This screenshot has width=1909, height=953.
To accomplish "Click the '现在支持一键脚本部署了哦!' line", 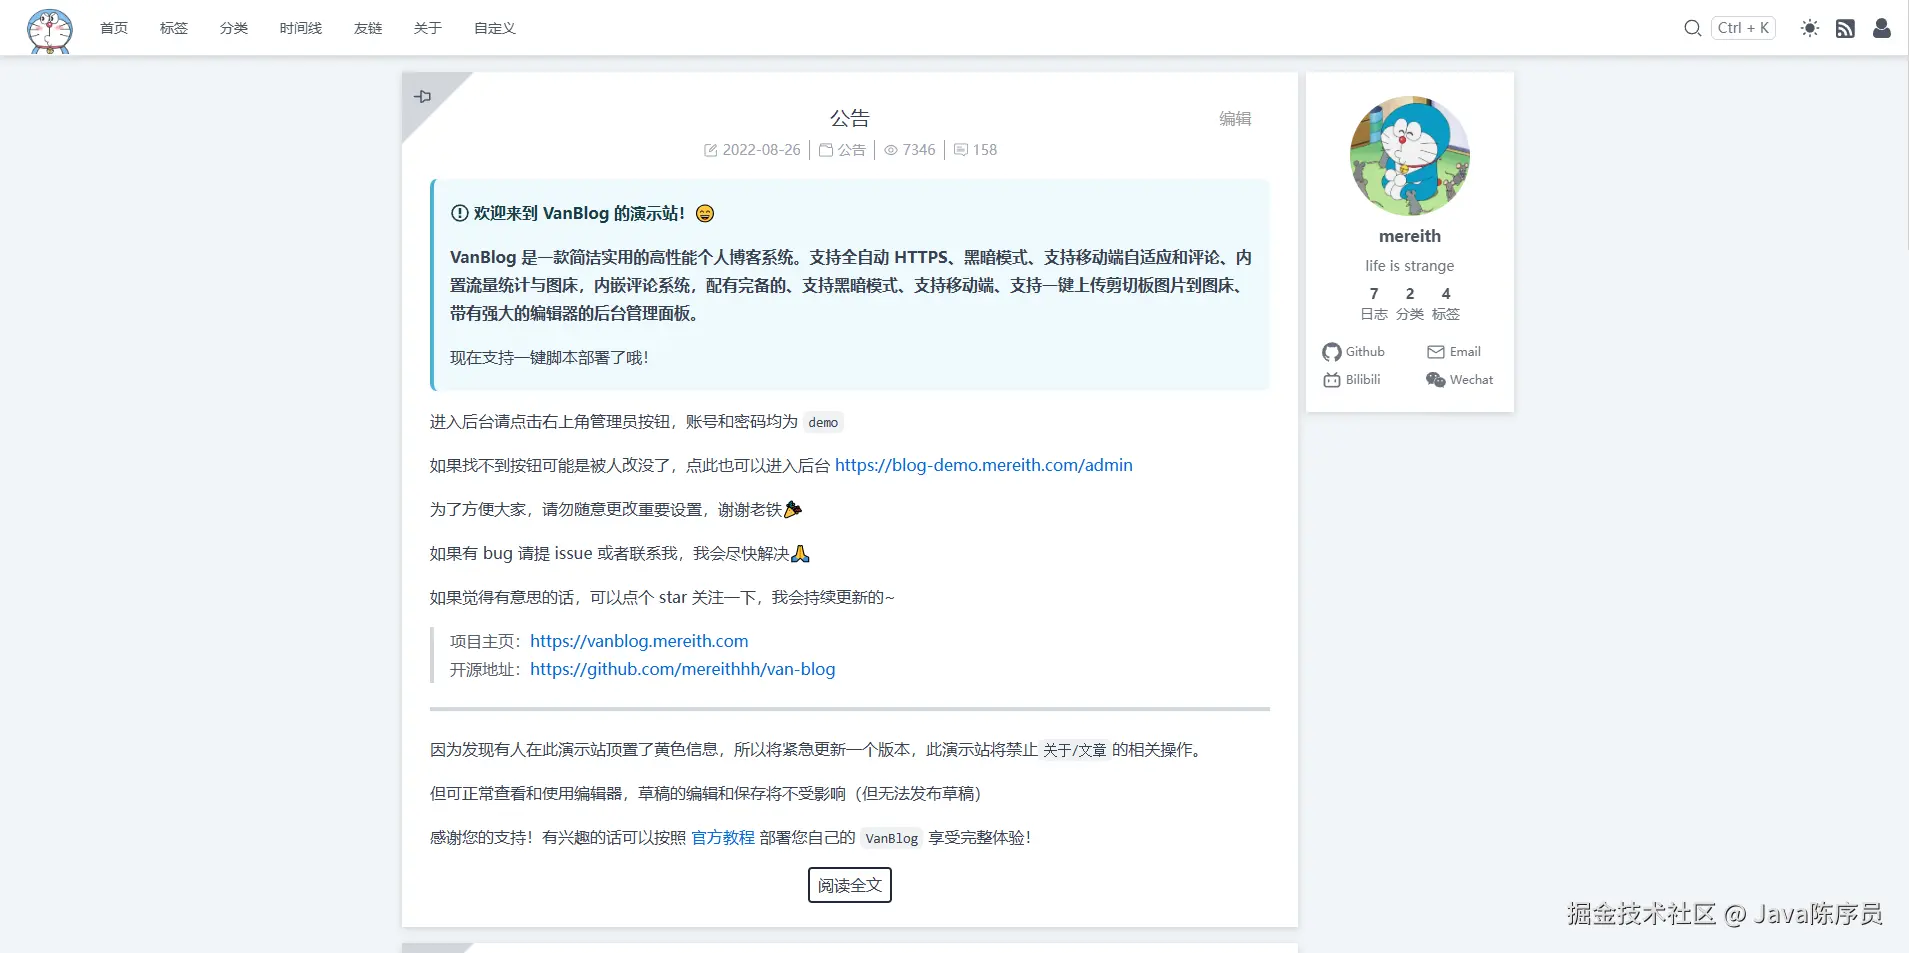I will pos(549,357).
